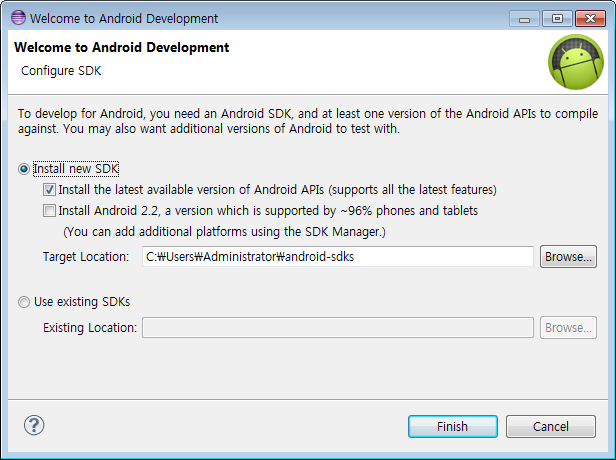616x460 pixels.
Task: Maximize the dialog window
Action: [x=557, y=18]
